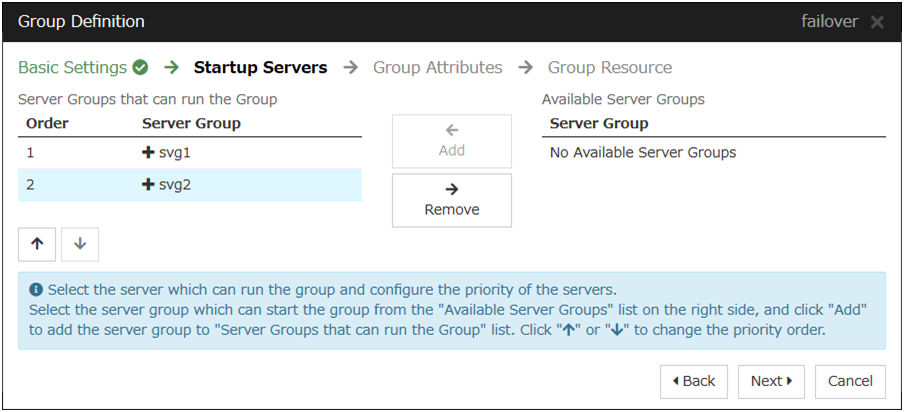Click the Order column header
The image size is (904, 412).
point(46,124)
